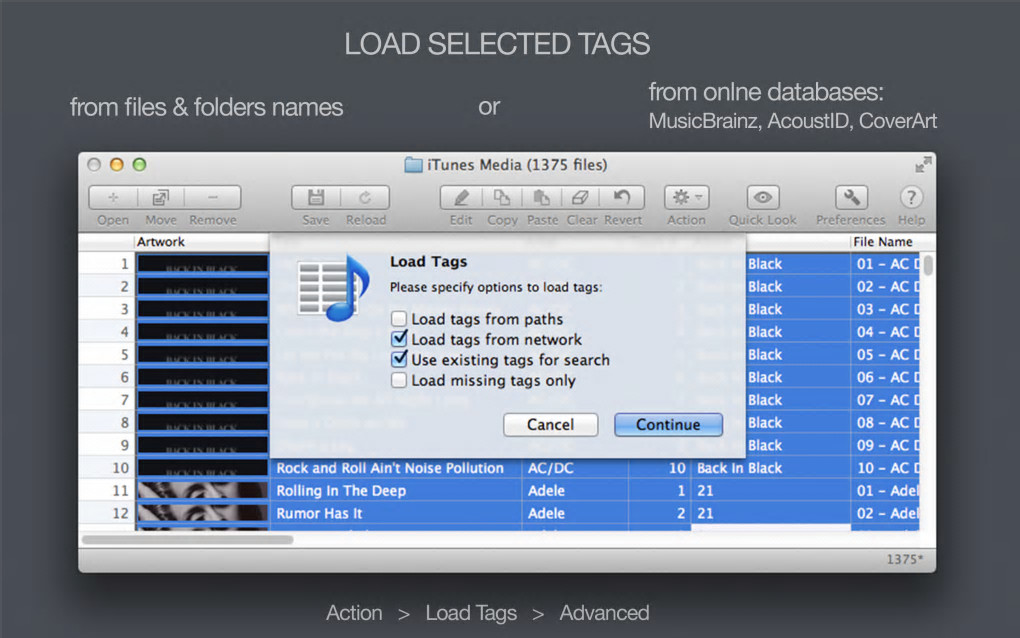
Task: Click title Rock and Roll Ain't Noise Pollution
Action: click(390, 468)
